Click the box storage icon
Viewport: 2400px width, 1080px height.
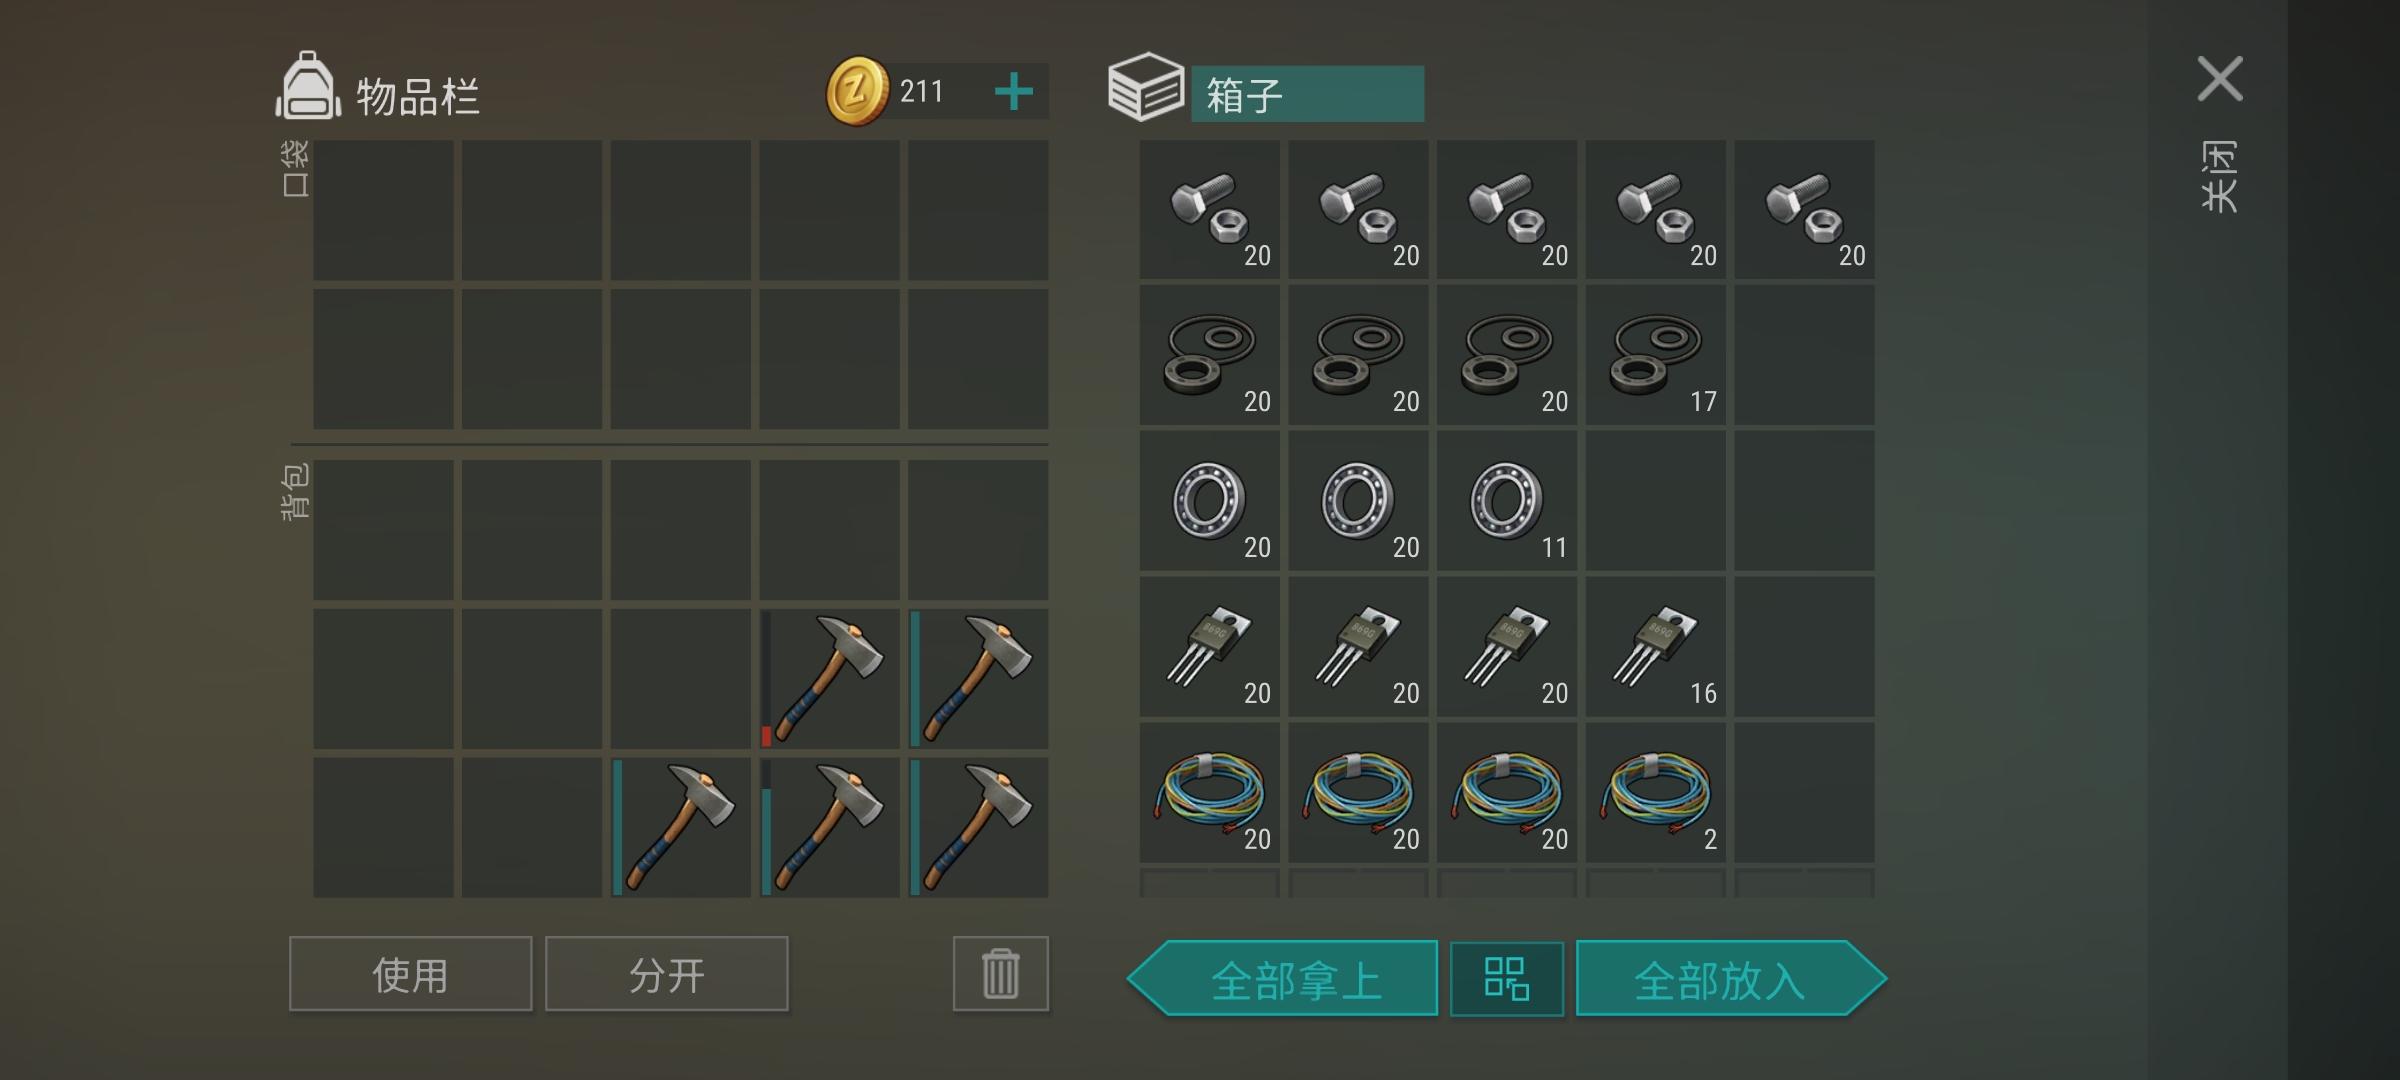1146,87
